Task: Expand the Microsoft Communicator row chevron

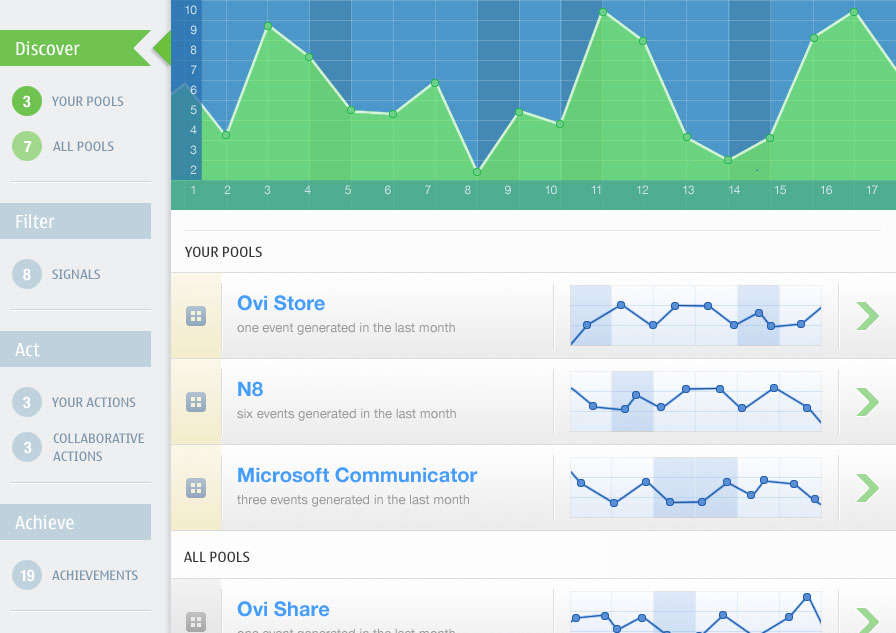Action: [866, 488]
